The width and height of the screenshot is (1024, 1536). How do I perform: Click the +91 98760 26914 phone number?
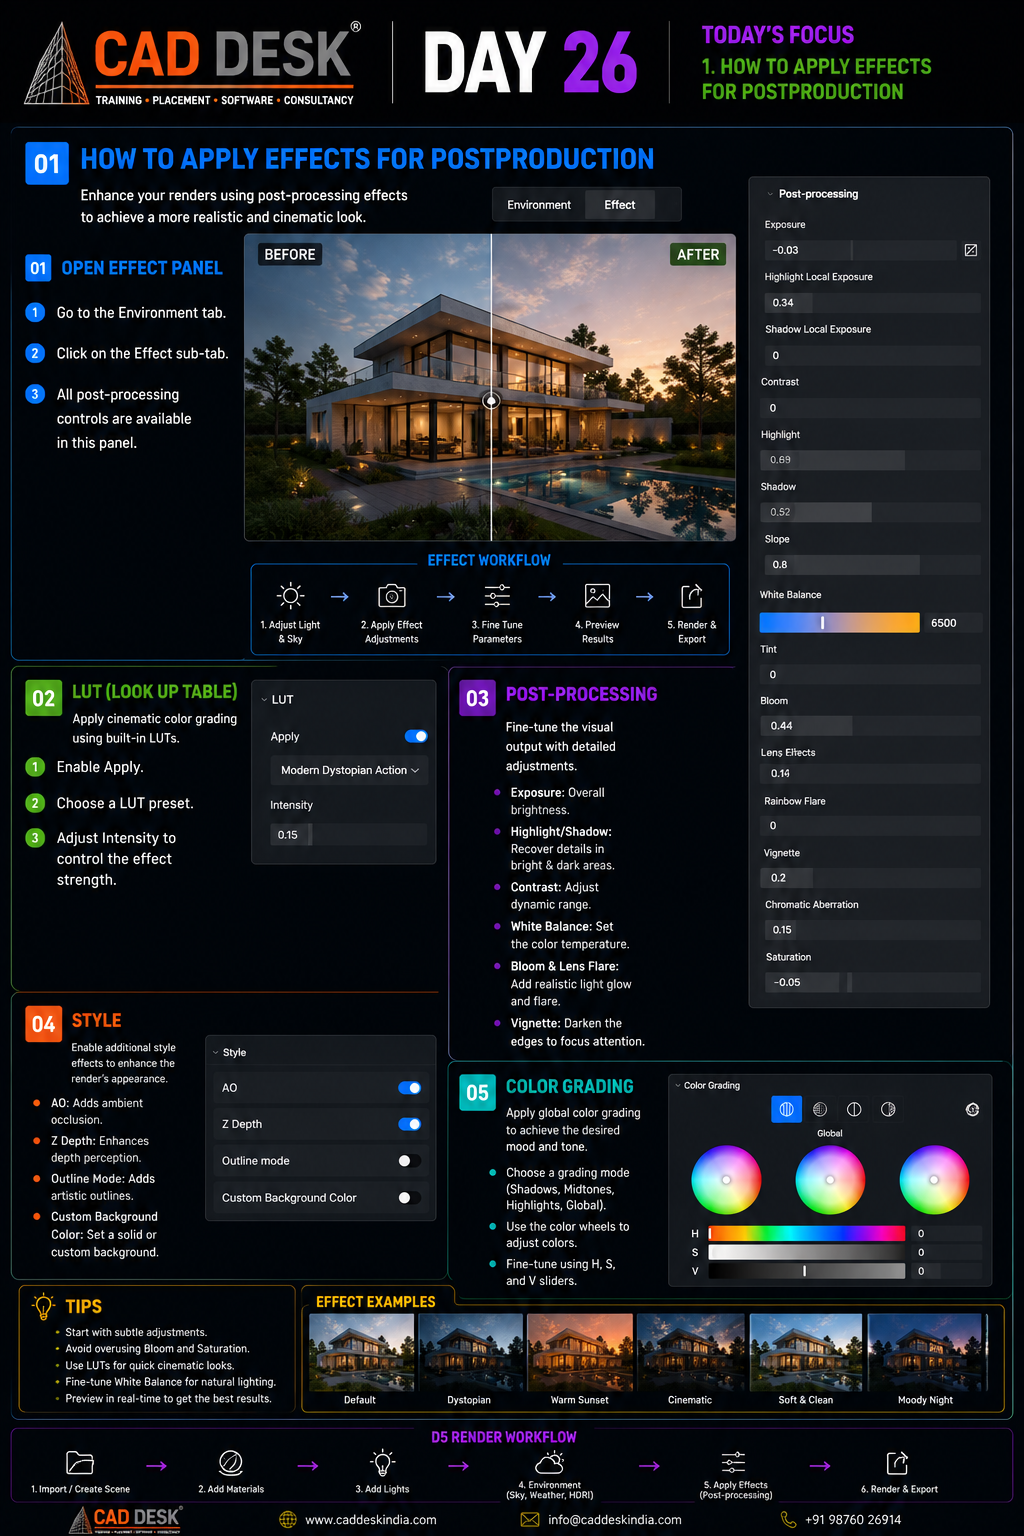pyautogui.click(x=853, y=1519)
